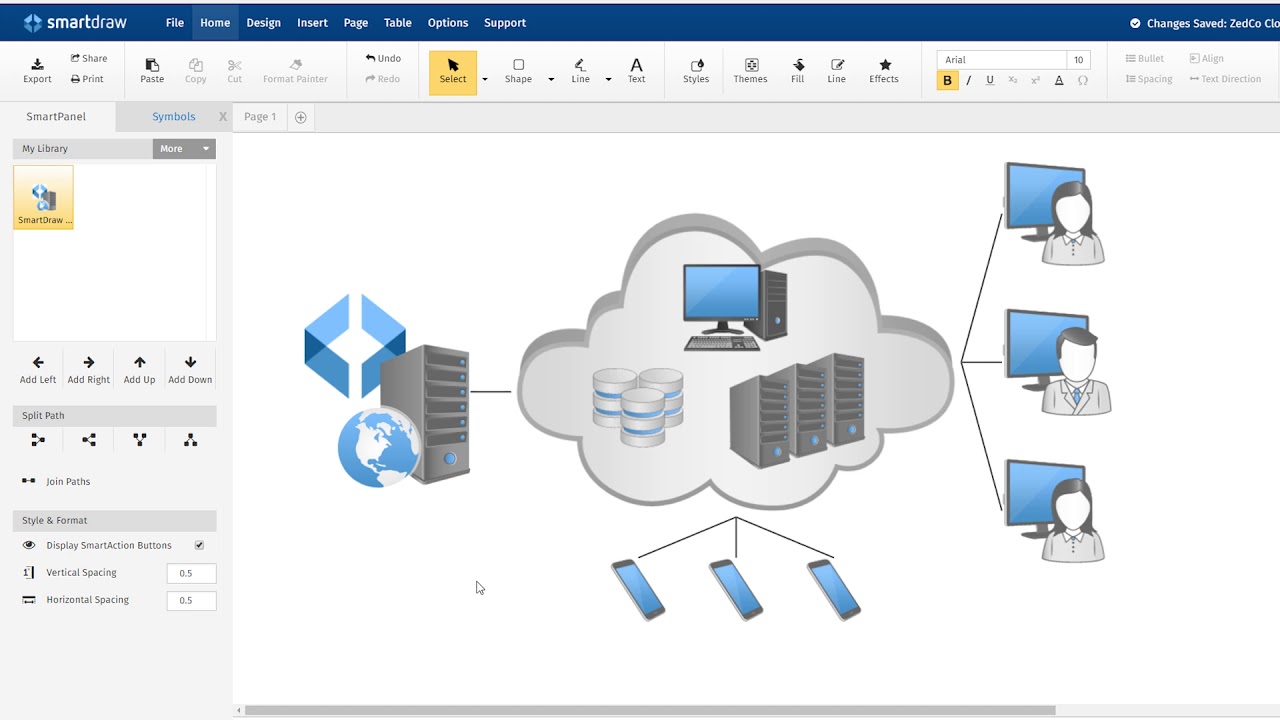The image size is (1280, 720).
Task: Uncheck Display SmartAction Buttons checkbox
Action: click(x=199, y=545)
